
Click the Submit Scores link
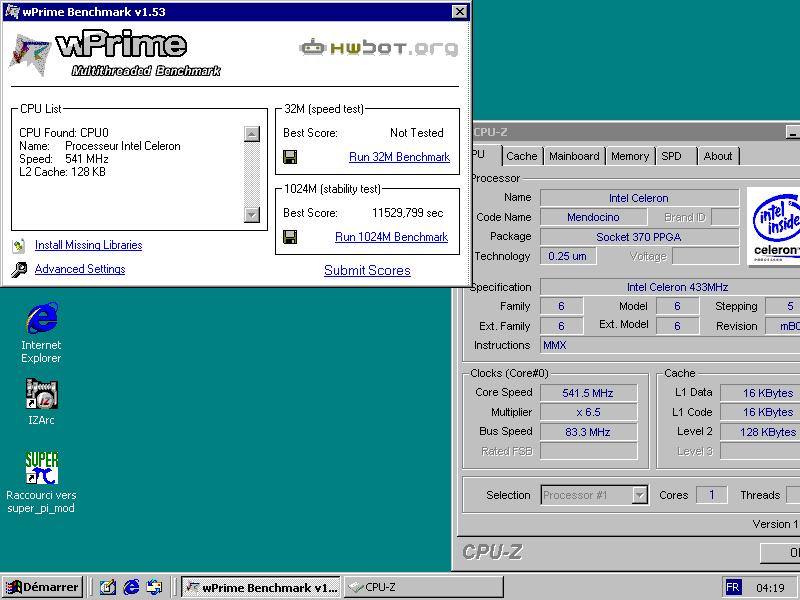(x=367, y=270)
